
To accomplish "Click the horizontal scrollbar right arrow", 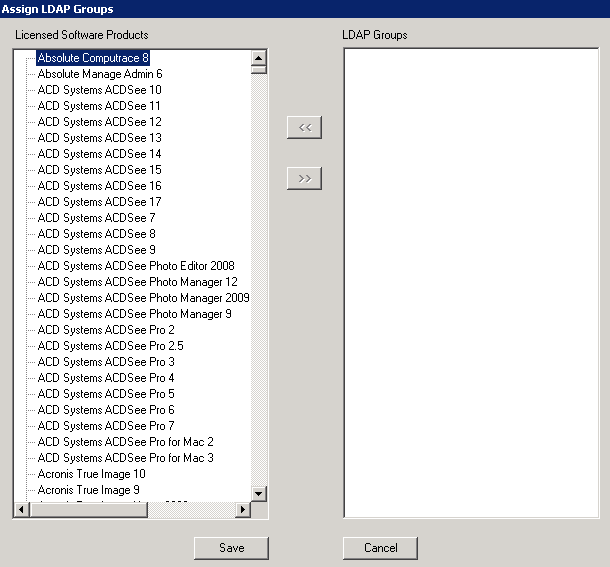I will 243,509.
